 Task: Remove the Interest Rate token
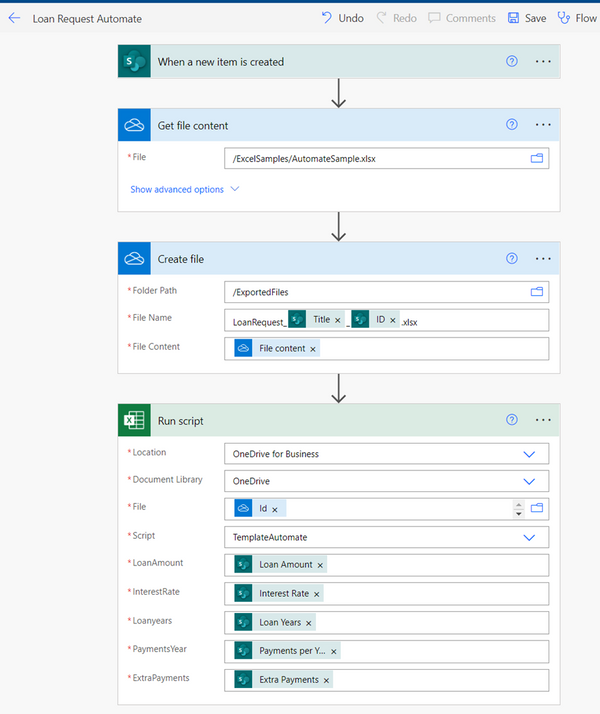(x=316, y=595)
